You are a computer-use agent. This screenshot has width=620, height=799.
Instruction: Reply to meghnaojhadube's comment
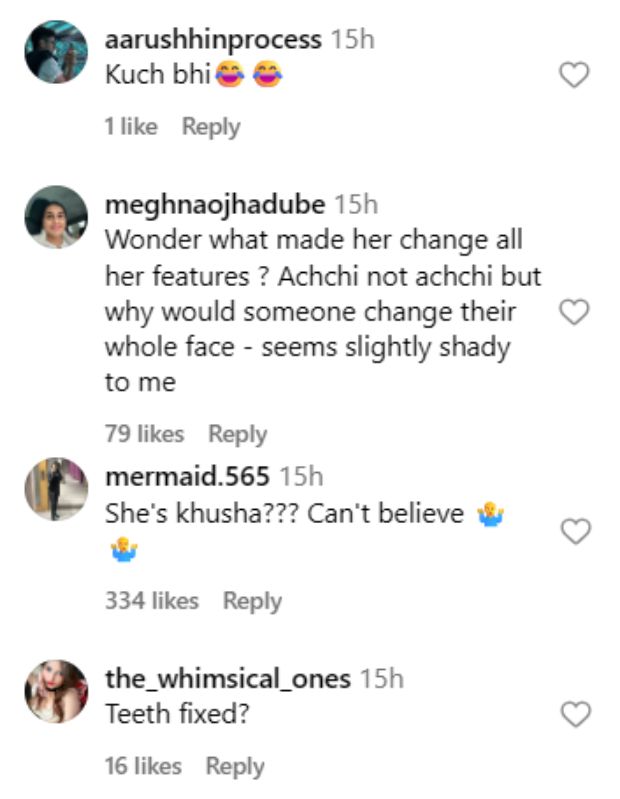(237, 434)
